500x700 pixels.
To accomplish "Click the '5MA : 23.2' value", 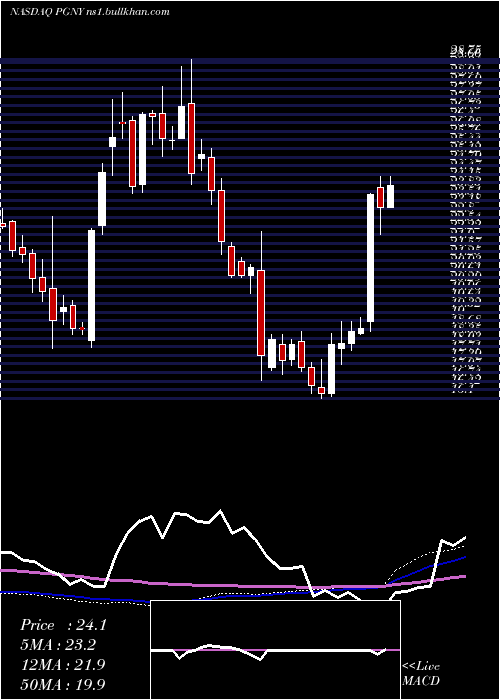I will [58, 645].
